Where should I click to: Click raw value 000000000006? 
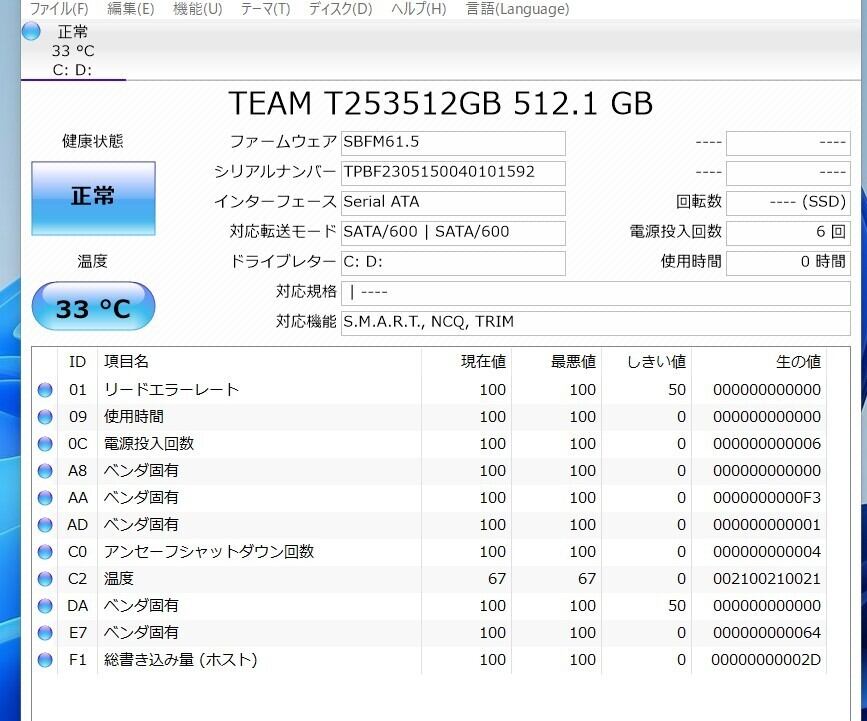(x=766, y=444)
